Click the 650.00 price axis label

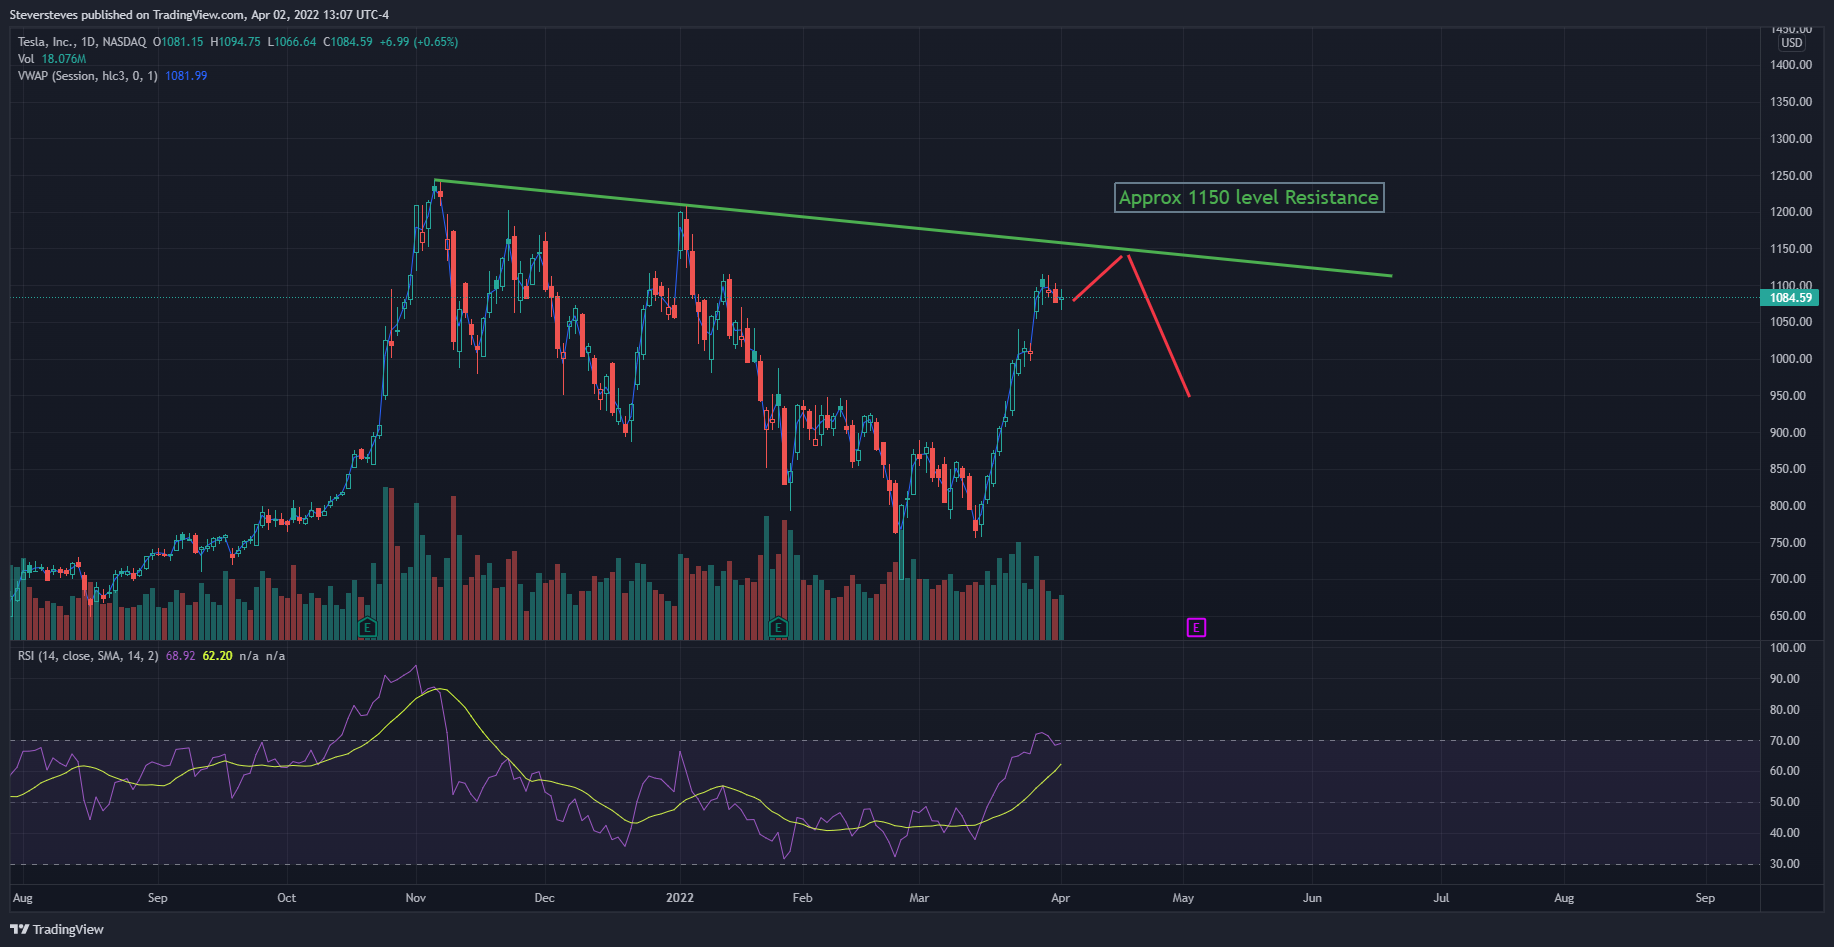click(x=1787, y=616)
